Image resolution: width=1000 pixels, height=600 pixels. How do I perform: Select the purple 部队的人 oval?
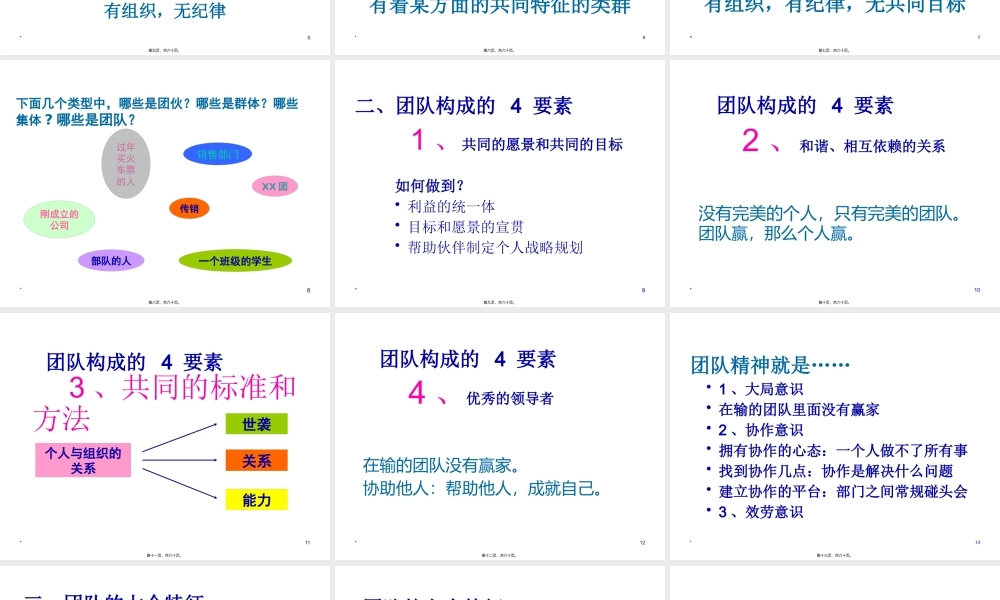coord(110,260)
